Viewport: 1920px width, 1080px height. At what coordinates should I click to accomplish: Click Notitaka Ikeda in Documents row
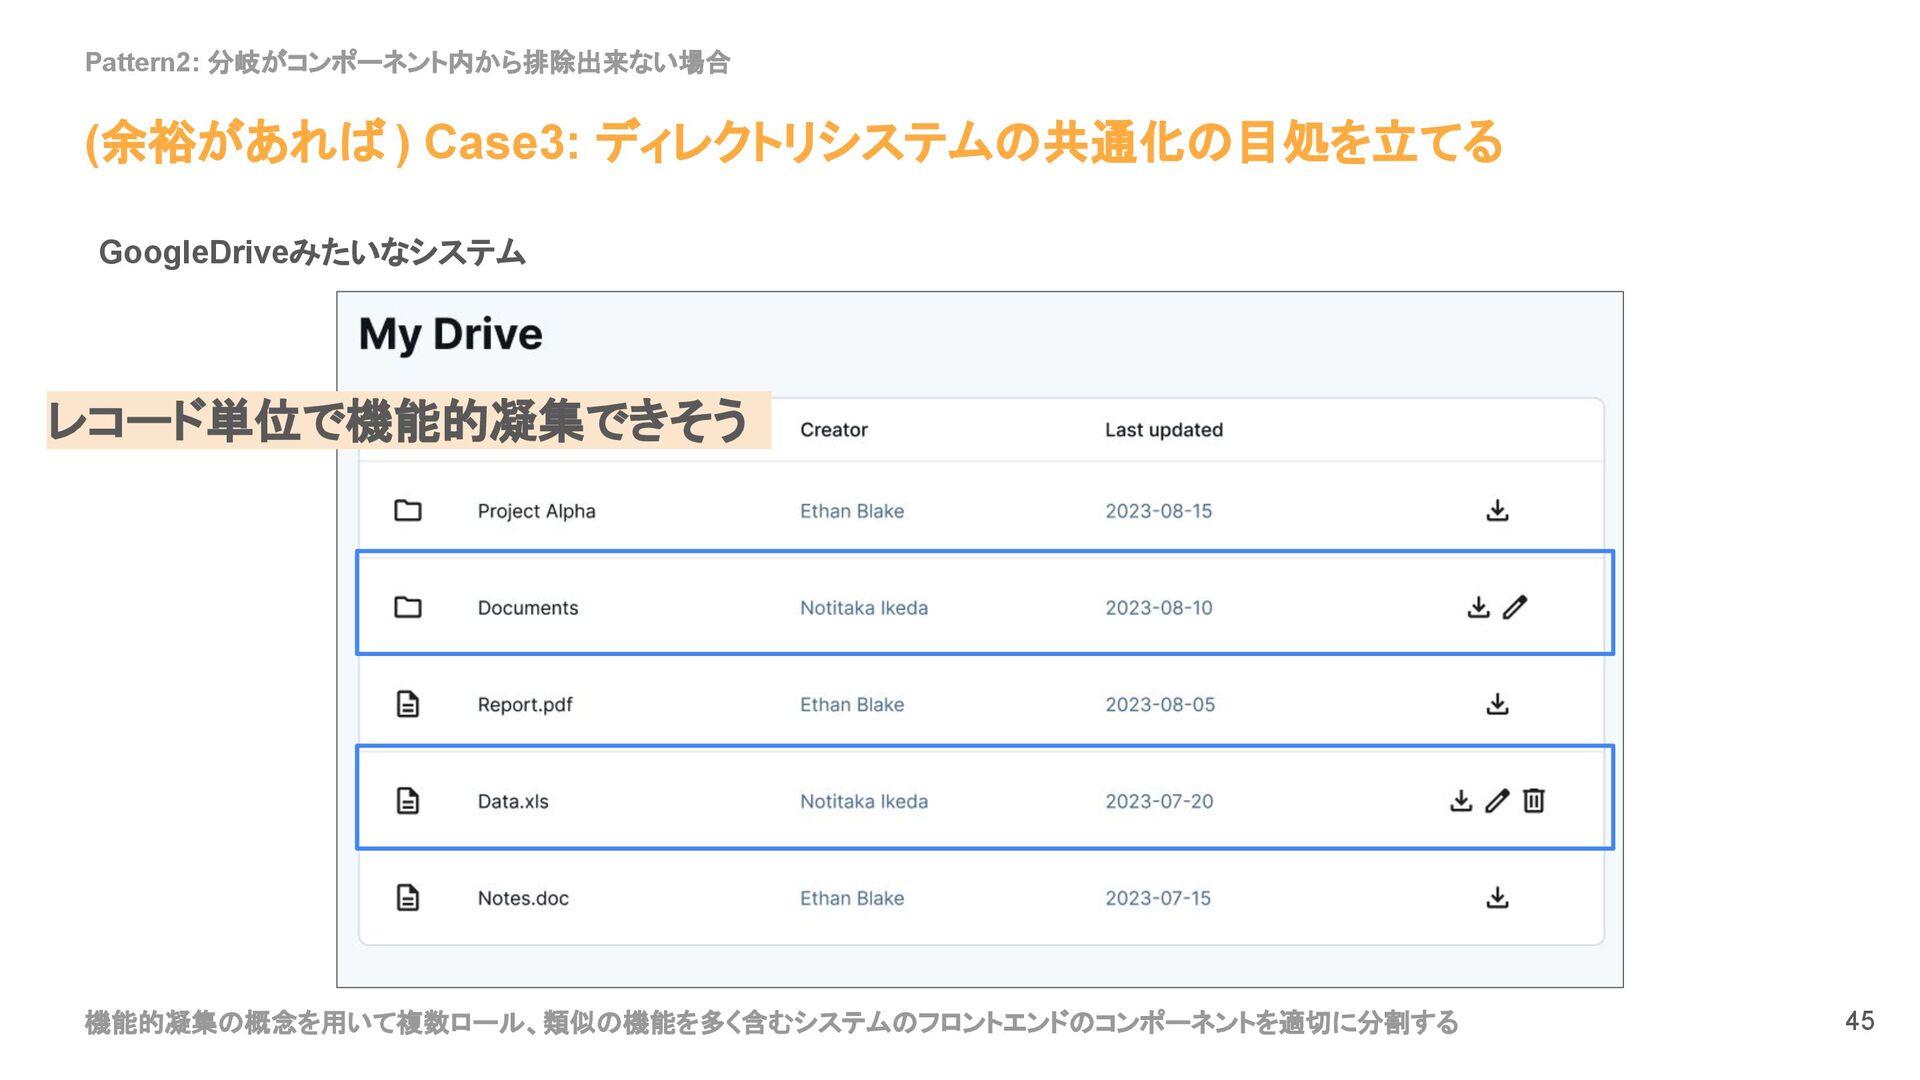[863, 607]
